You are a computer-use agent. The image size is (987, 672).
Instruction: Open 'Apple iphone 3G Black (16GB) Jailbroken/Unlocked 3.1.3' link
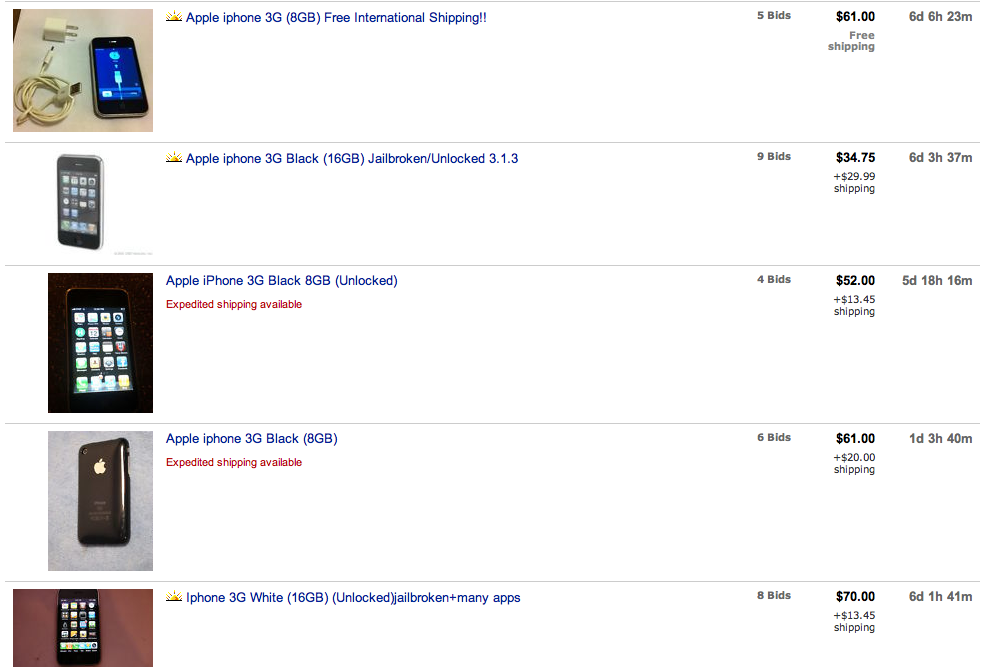pyautogui.click(x=352, y=159)
